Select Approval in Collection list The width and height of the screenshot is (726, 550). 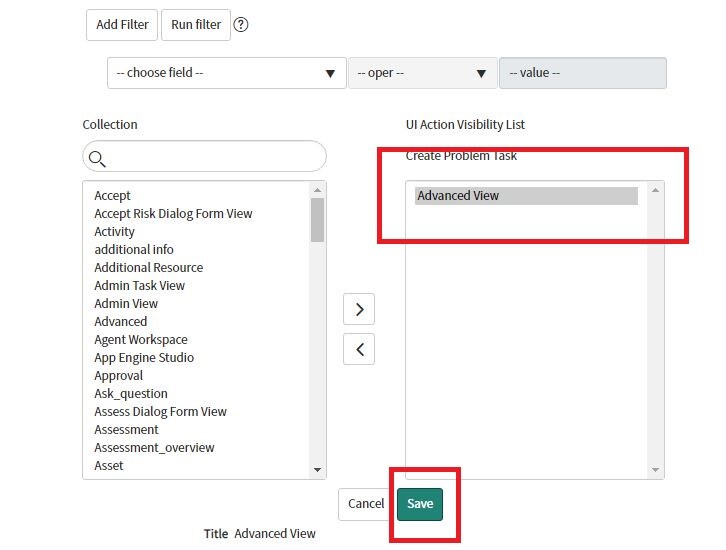[x=119, y=375]
